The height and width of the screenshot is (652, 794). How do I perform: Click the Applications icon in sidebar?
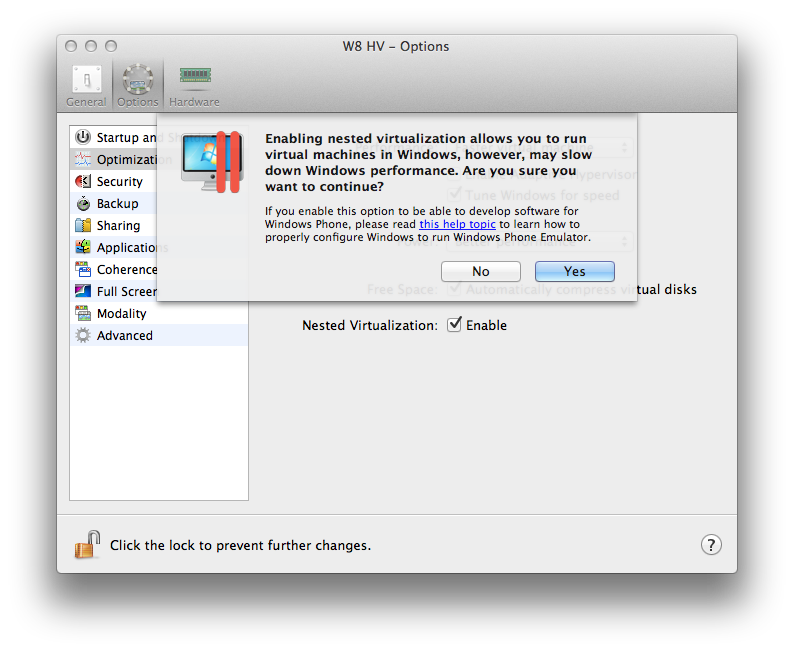83,248
